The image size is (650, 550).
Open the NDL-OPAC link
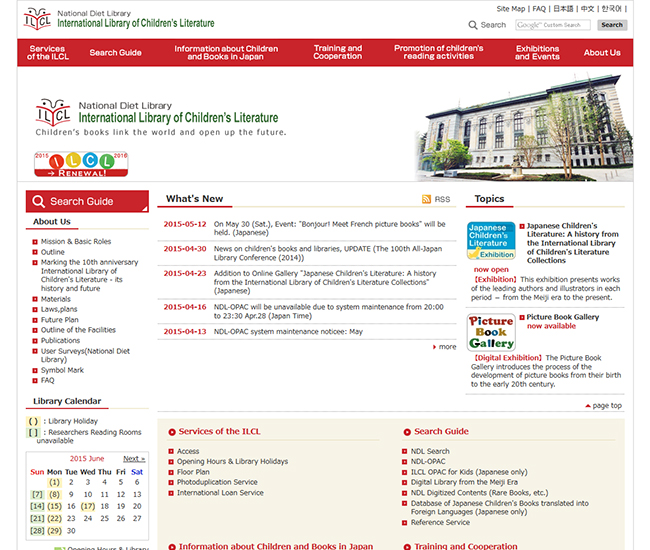pos(428,461)
